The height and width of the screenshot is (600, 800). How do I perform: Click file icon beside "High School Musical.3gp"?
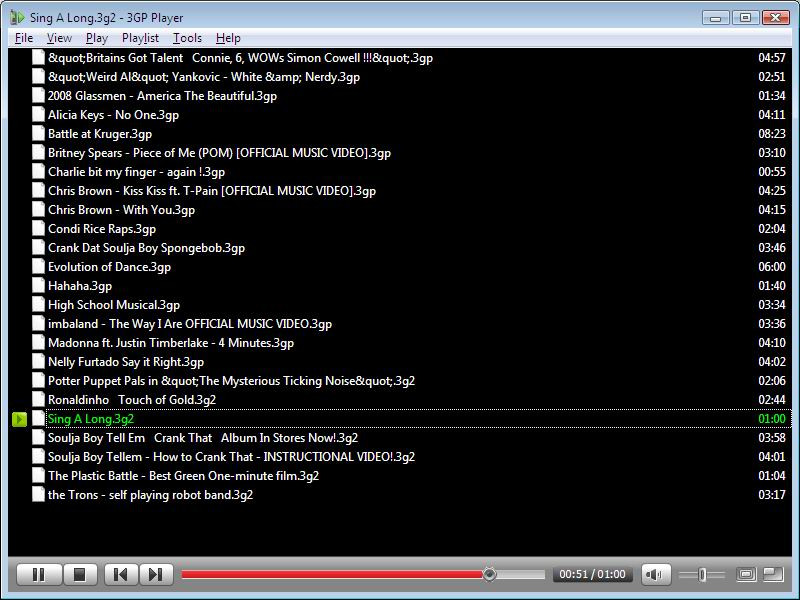[38, 305]
